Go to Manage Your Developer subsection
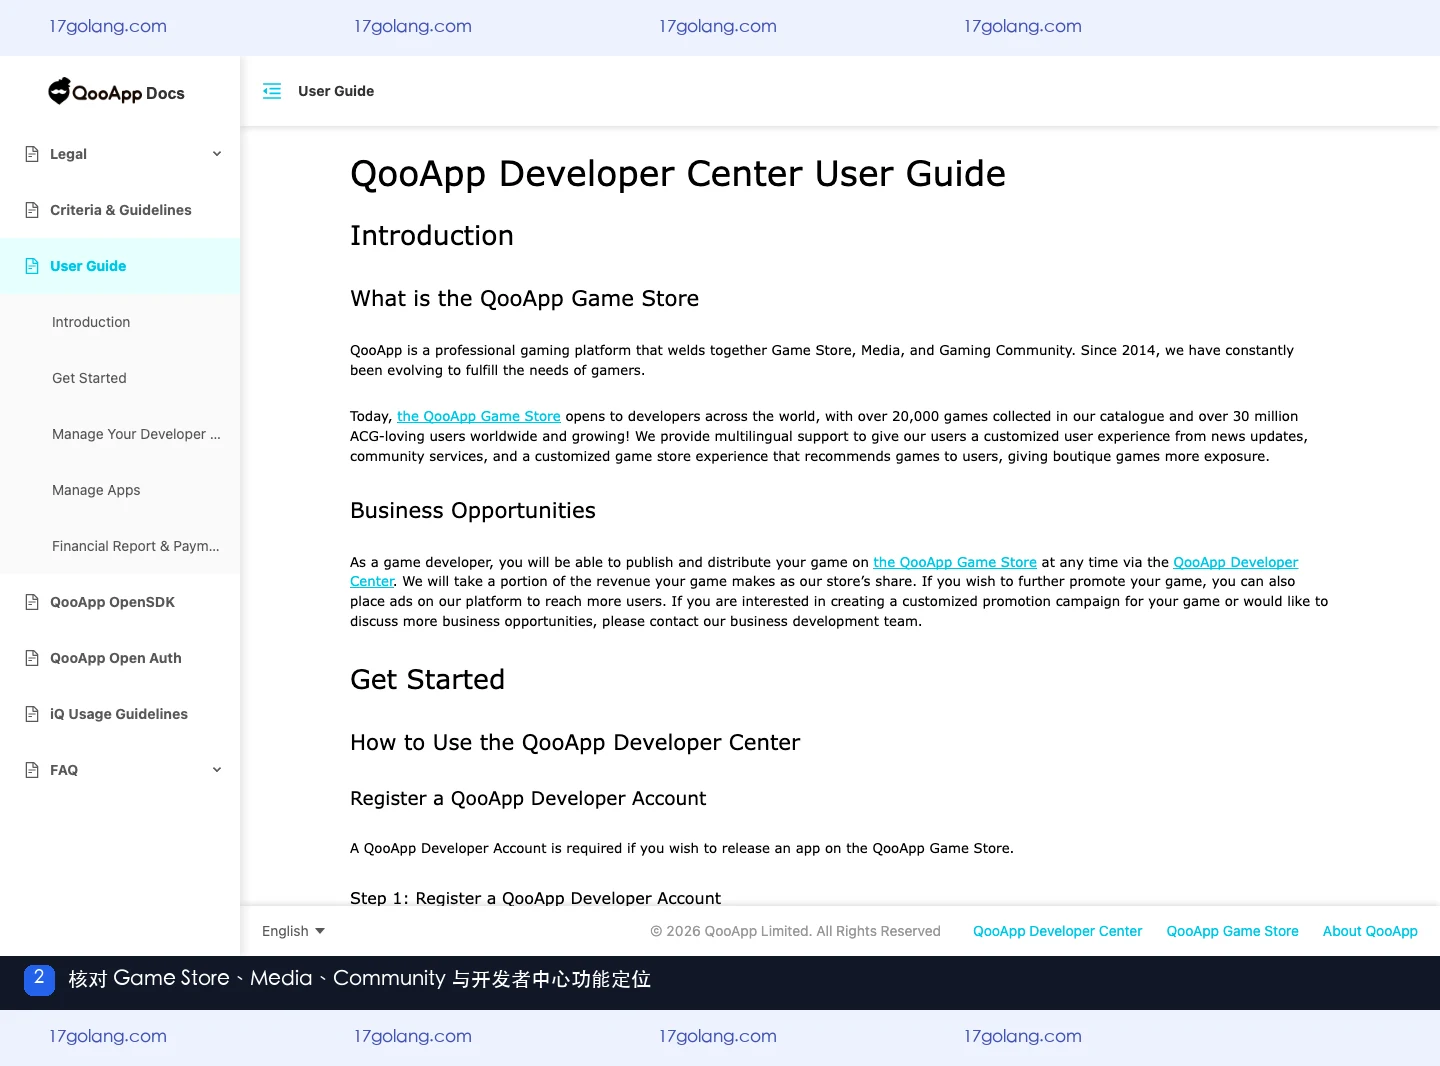Image resolution: width=1440 pixels, height=1066 pixels. (120, 434)
